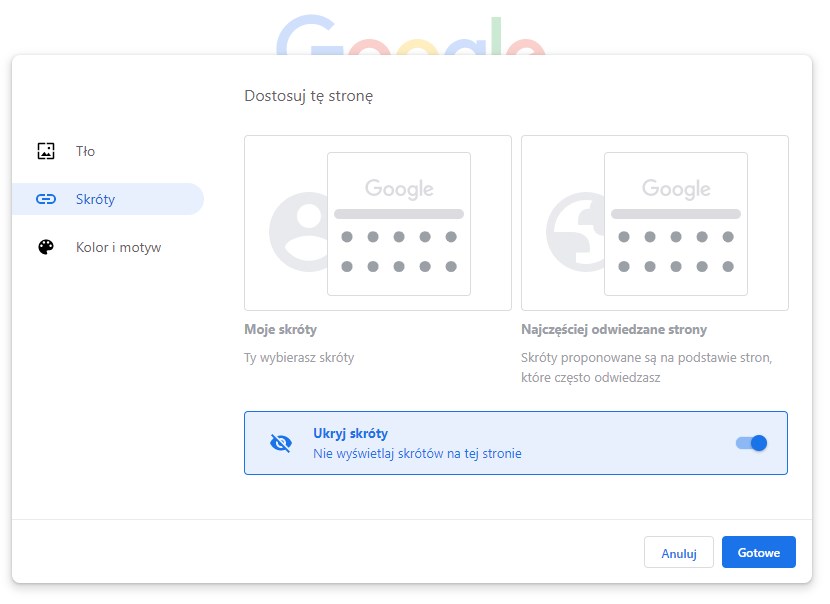This screenshot has width=830, height=604.
Task: Click the Kolor i motyw palette icon
Action: point(46,247)
